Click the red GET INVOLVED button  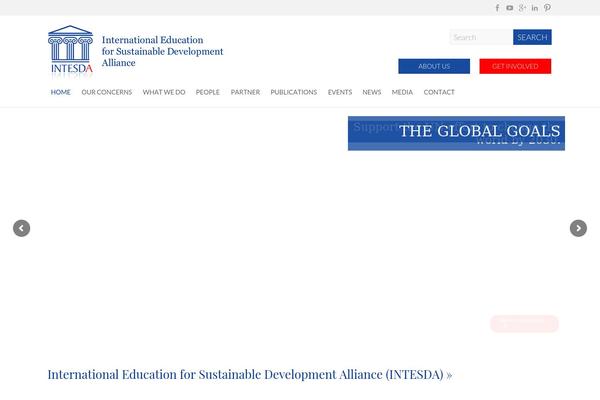(515, 66)
